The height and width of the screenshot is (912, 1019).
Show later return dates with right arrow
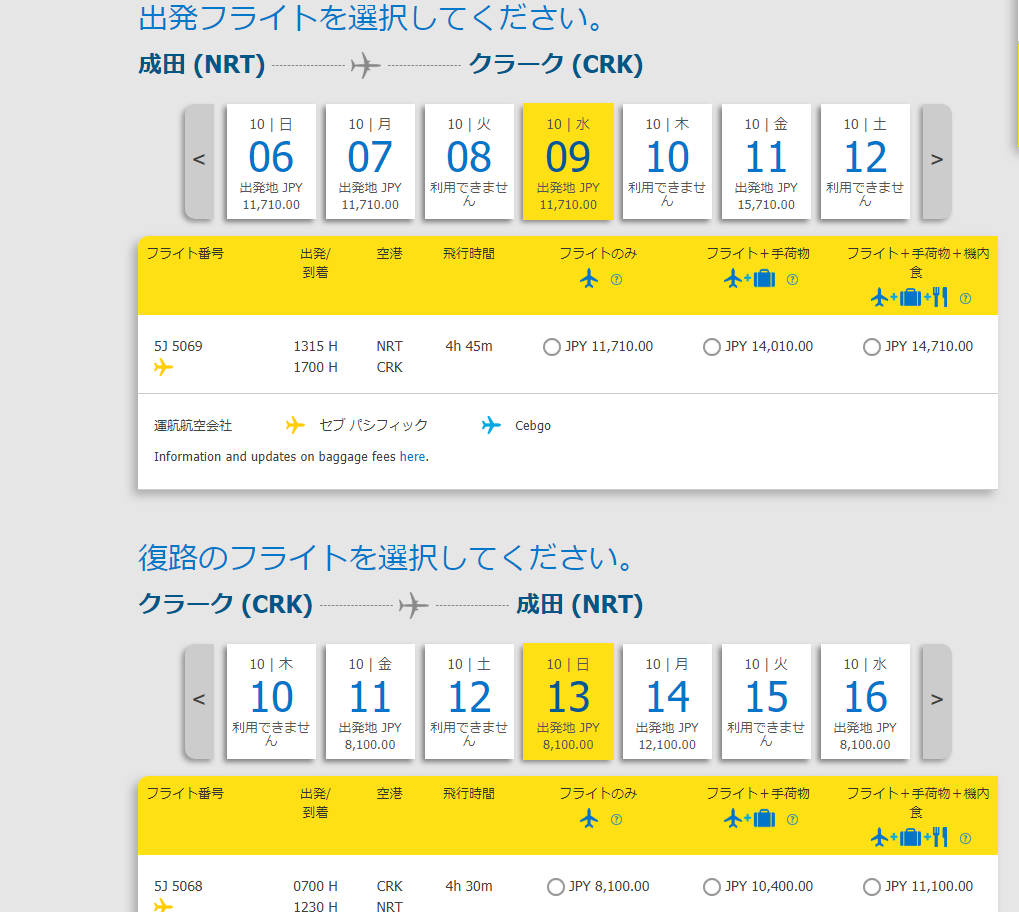click(x=936, y=700)
